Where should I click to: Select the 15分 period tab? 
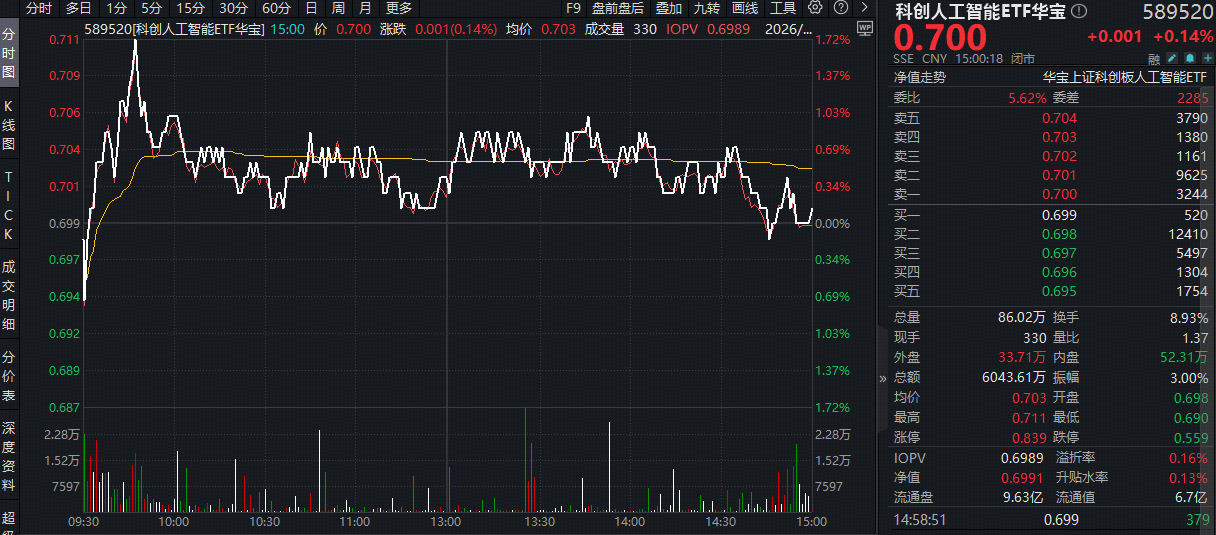(x=190, y=8)
